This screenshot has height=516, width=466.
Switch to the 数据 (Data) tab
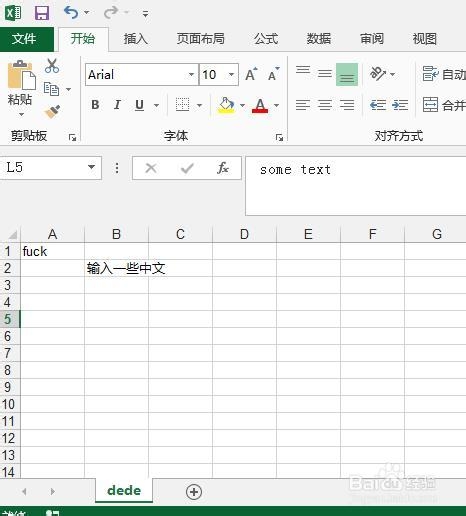click(319, 39)
